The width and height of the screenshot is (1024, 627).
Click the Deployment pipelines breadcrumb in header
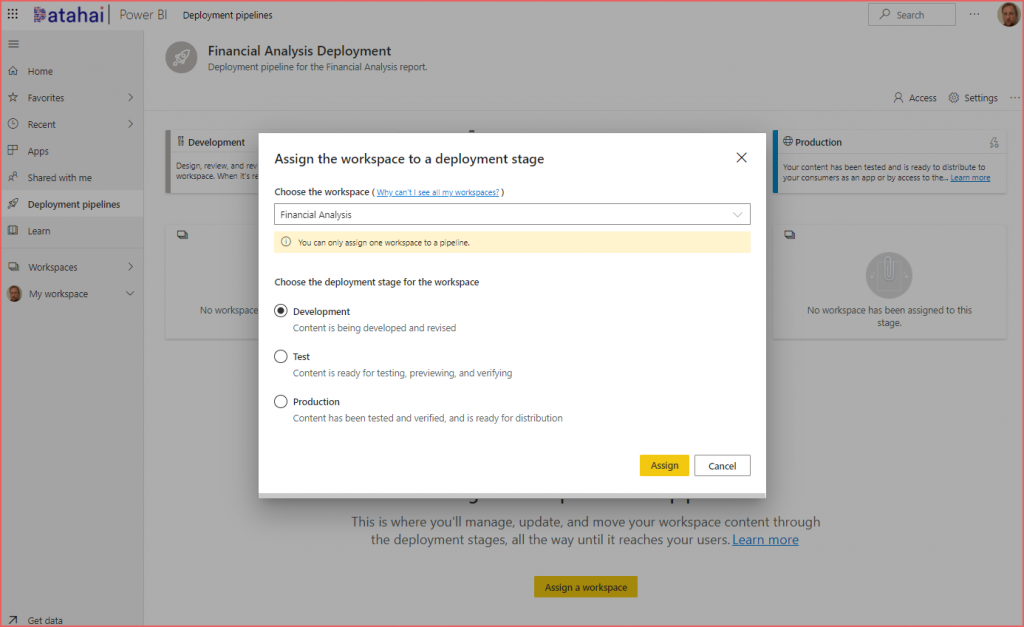coord(227,15)
